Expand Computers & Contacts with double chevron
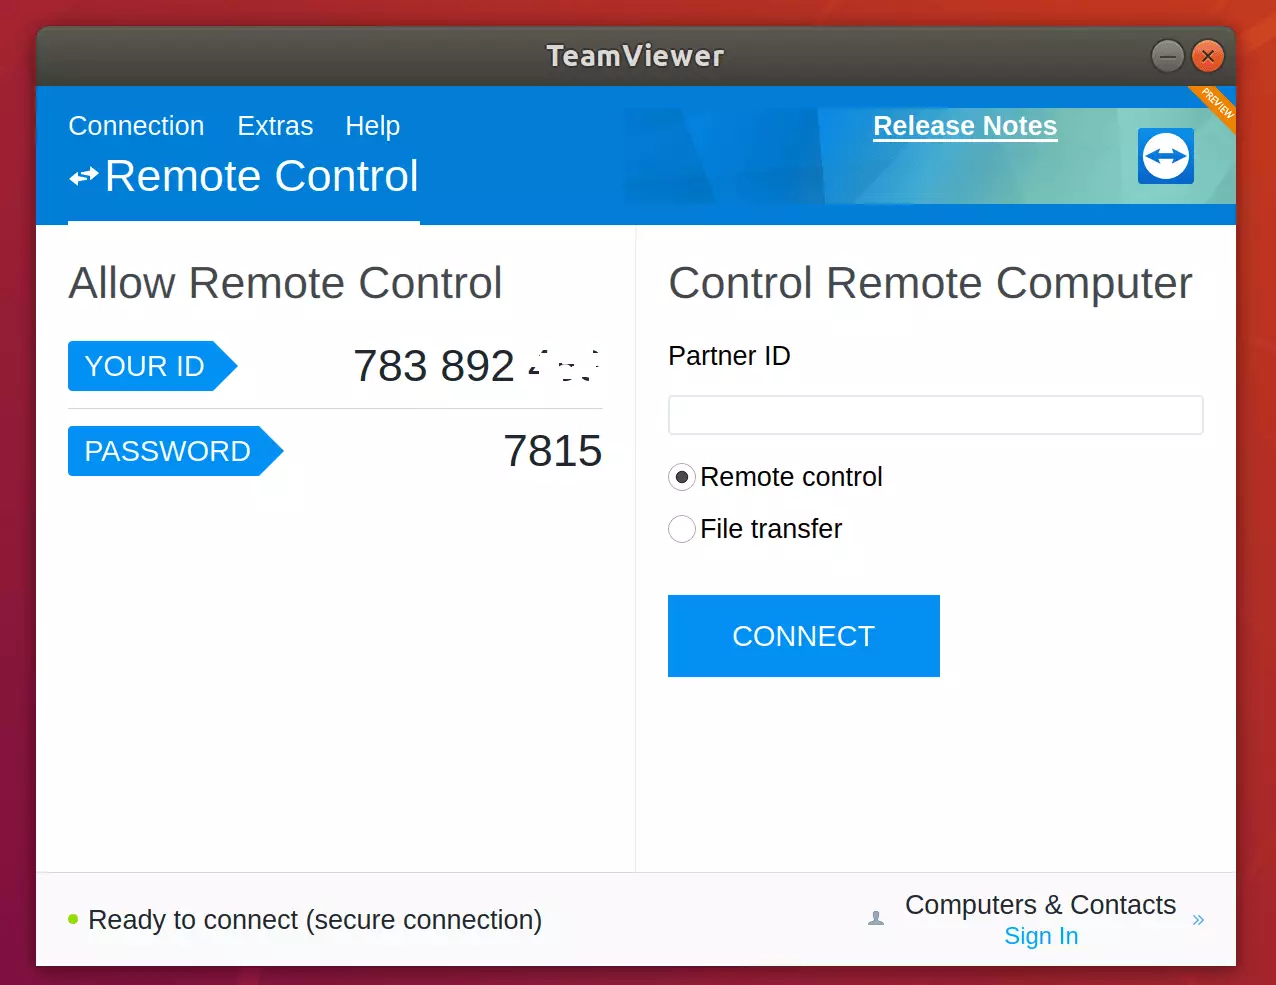 [x=1198, y=920]
